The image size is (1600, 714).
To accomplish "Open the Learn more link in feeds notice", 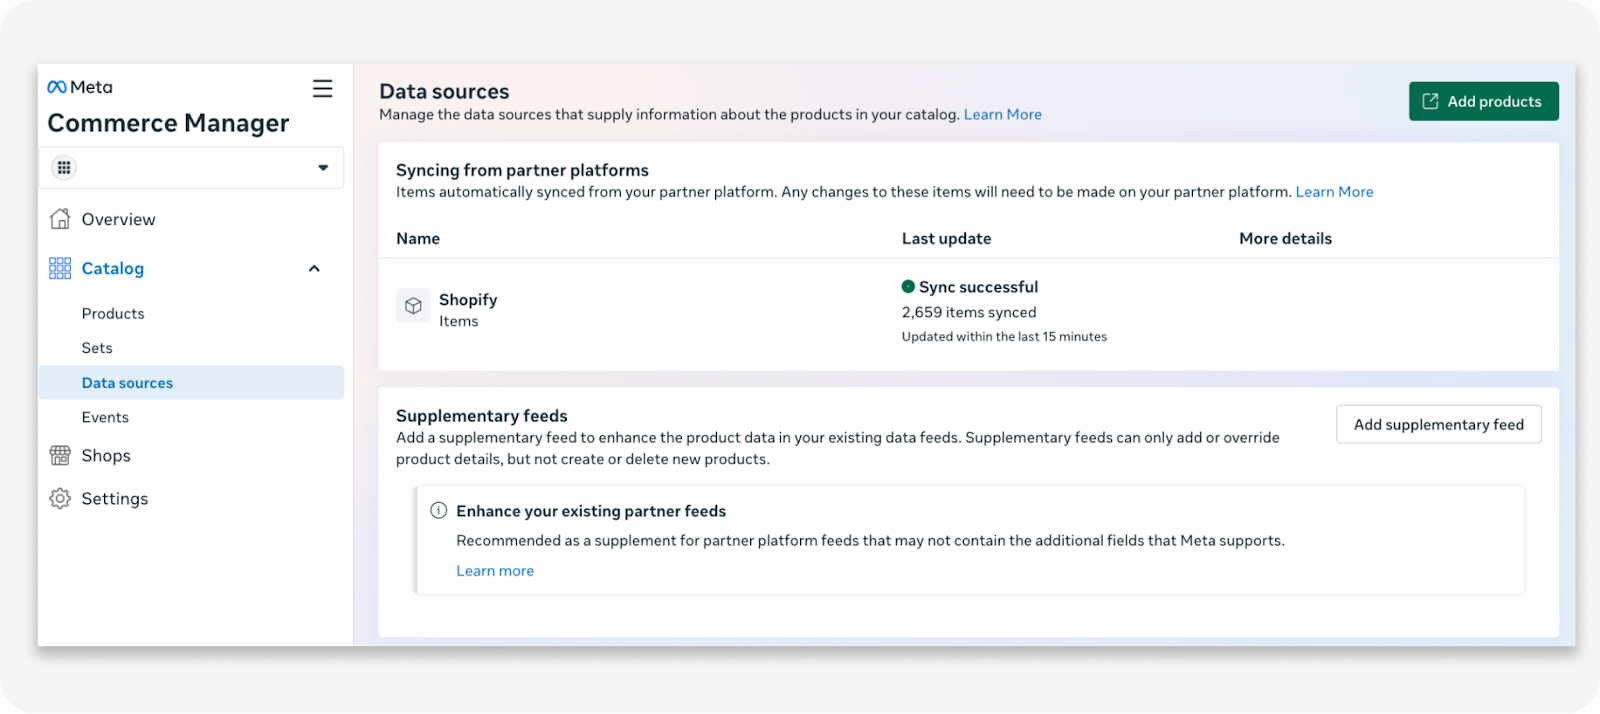I will [495, 570].
